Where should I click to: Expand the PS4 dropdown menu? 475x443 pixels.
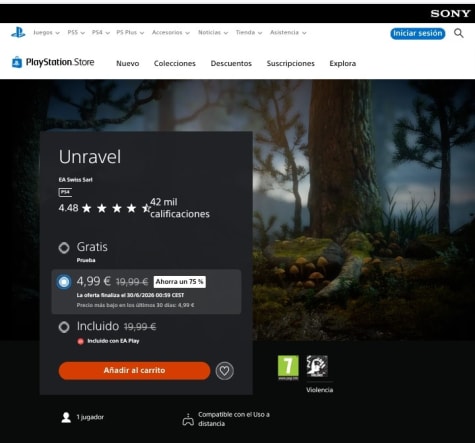[x=101, y=33]
